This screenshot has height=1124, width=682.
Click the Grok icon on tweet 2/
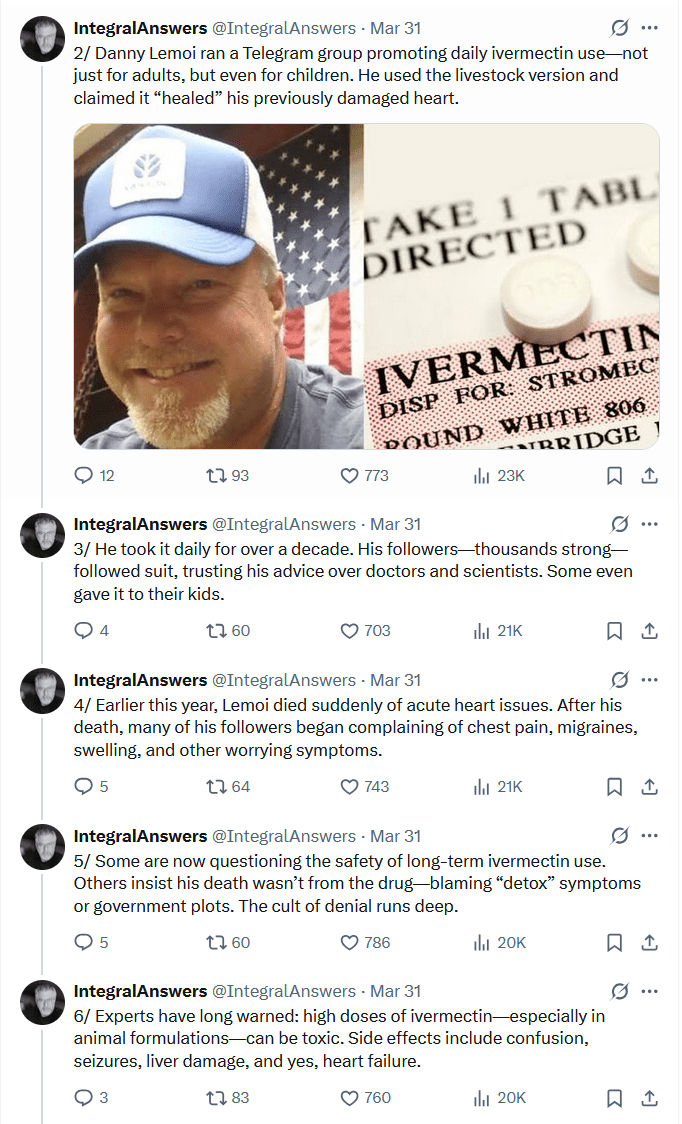[619, 28]
